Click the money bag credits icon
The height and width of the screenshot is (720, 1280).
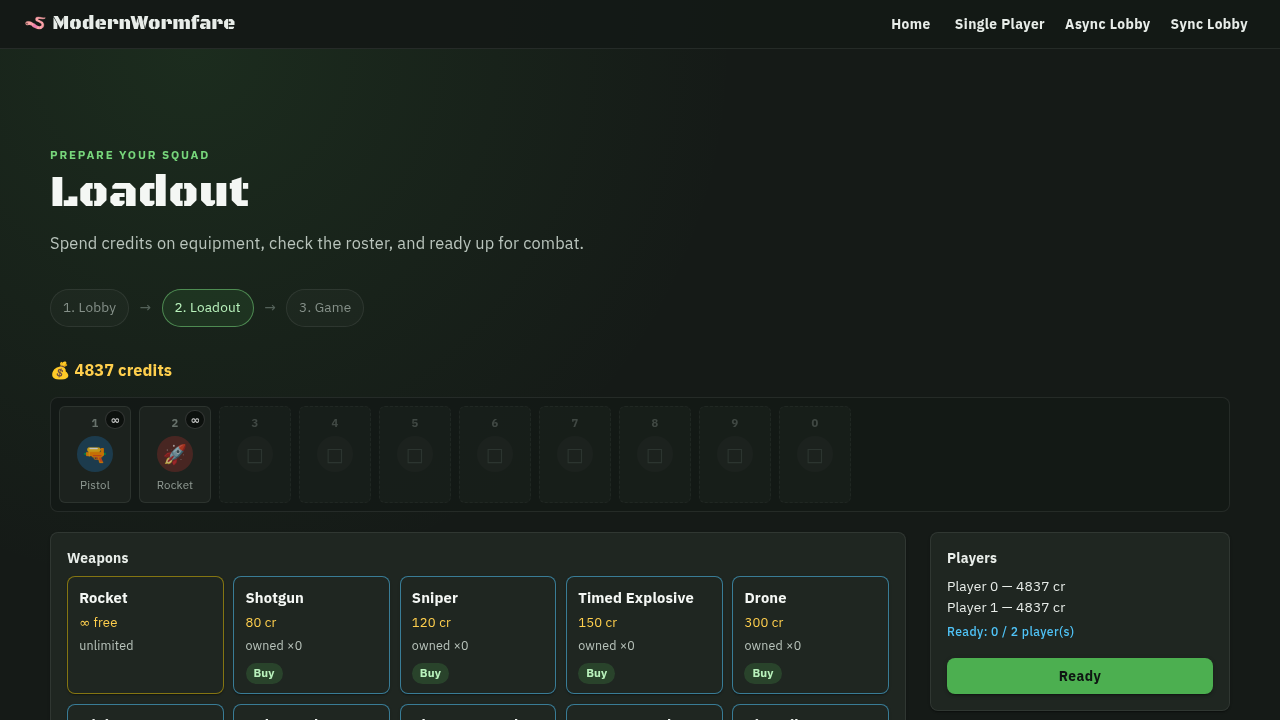click(x=60, y=371)
